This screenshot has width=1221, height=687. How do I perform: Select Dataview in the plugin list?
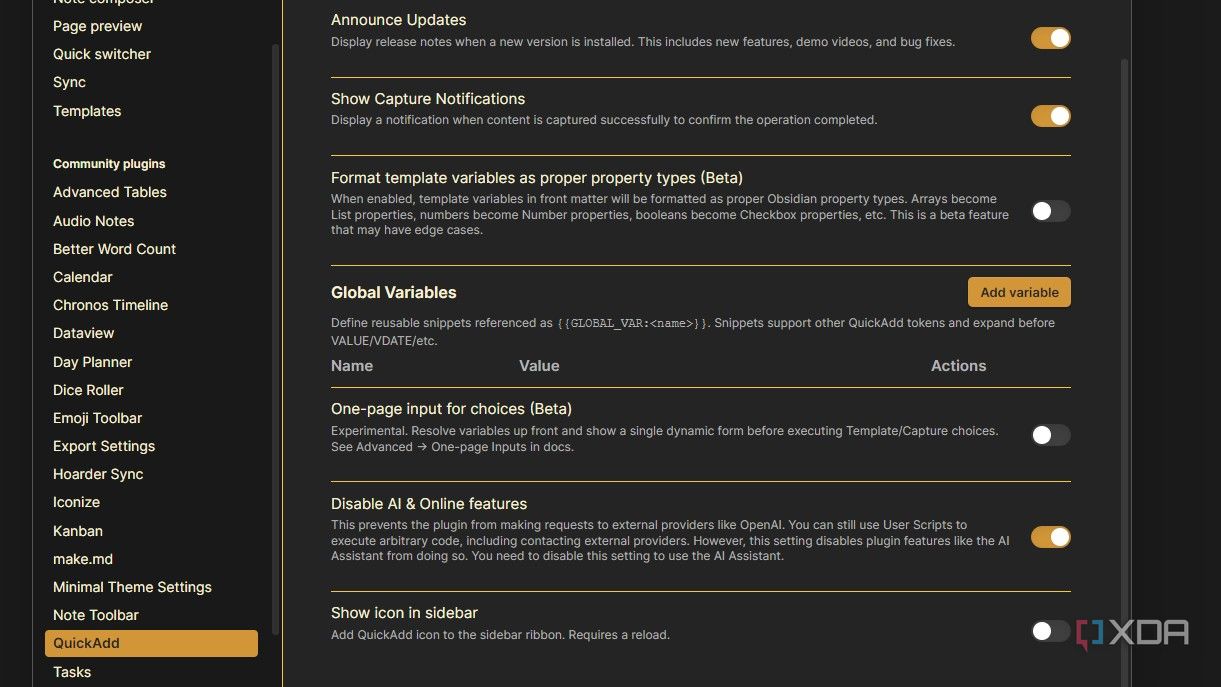(x=84, y=333)
